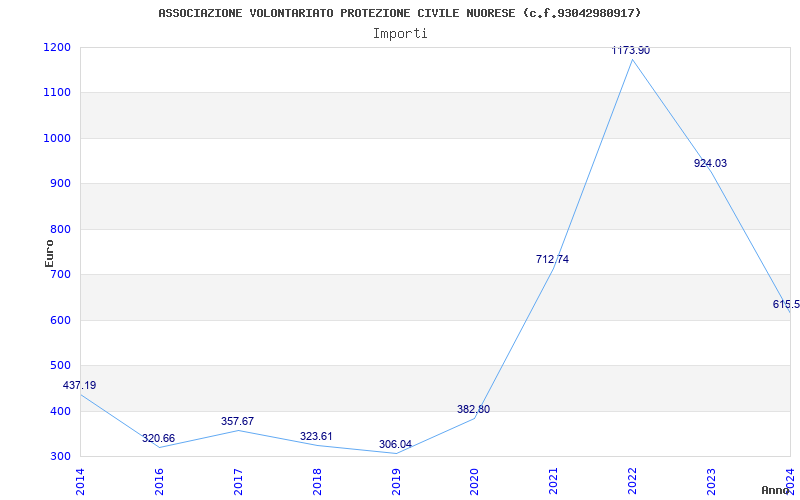This screenshot has height=500, width=800.
Task: Select the data label 357.67
Action: point(237,421)
